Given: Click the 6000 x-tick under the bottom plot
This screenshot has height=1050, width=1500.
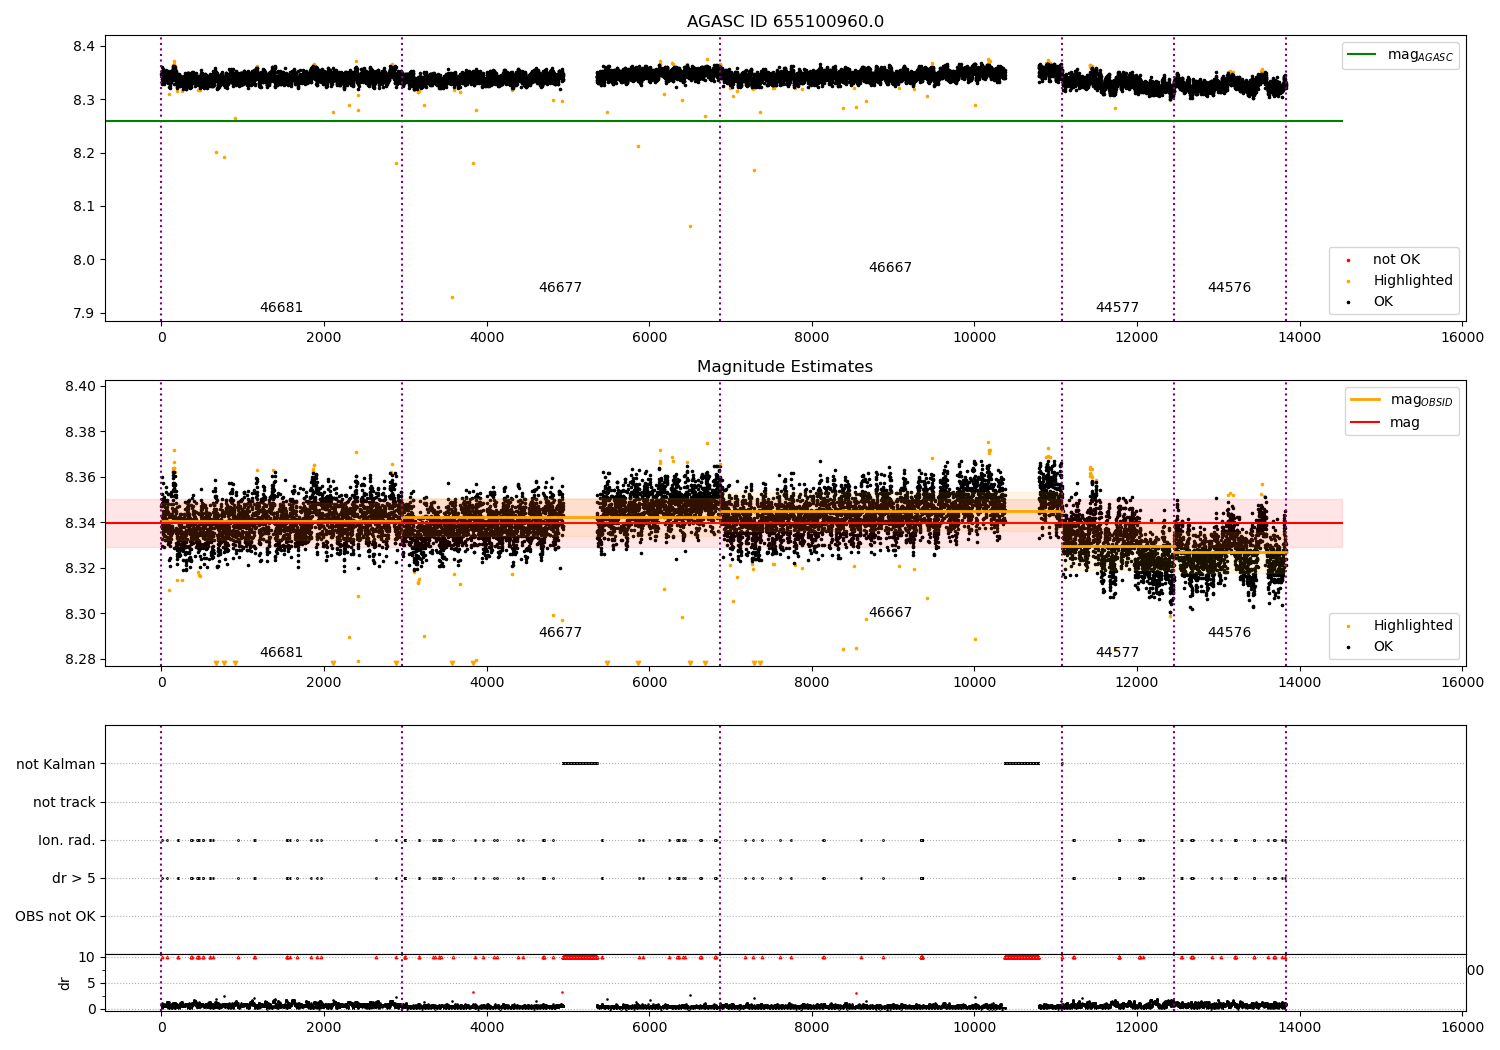Looking at the screenshot, I should [649, 1027].
